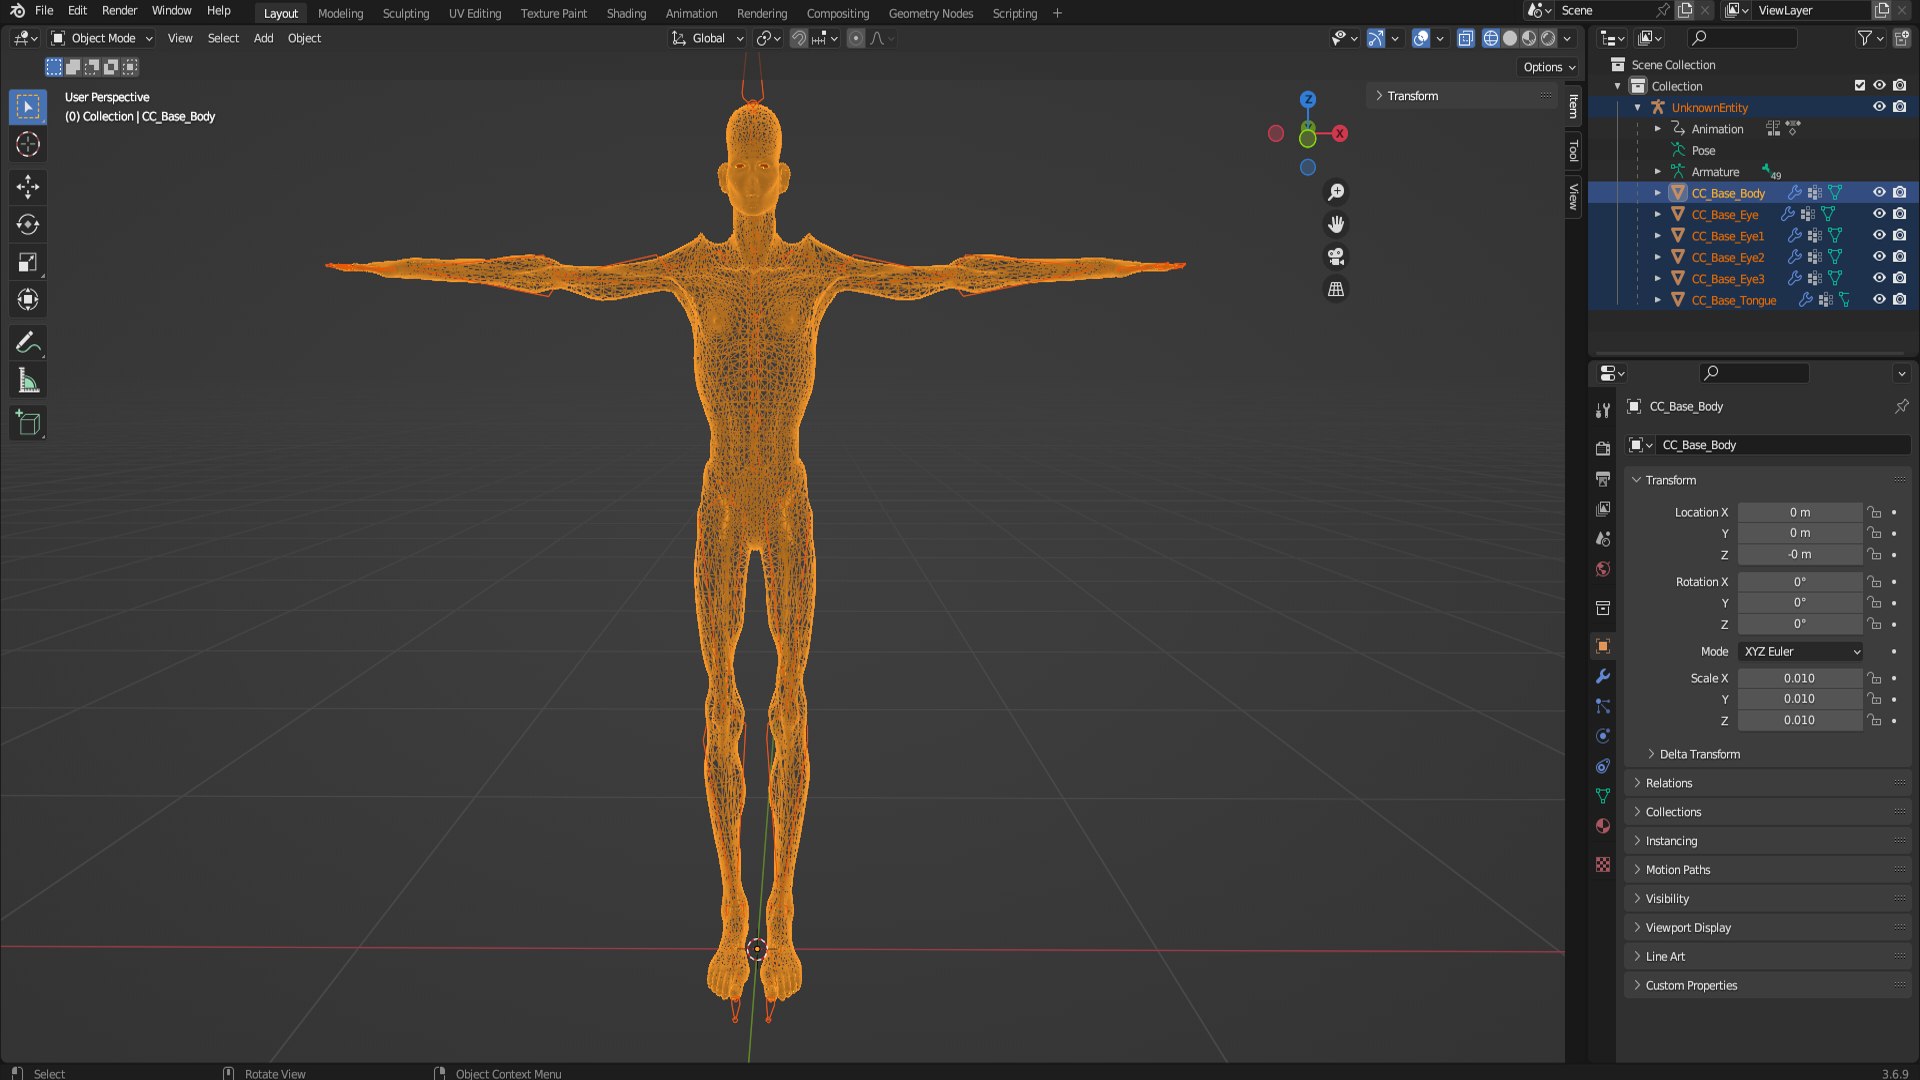Select the Armature item in outliner
The image size is (1920, 1080).
[x=1715, y=172]
